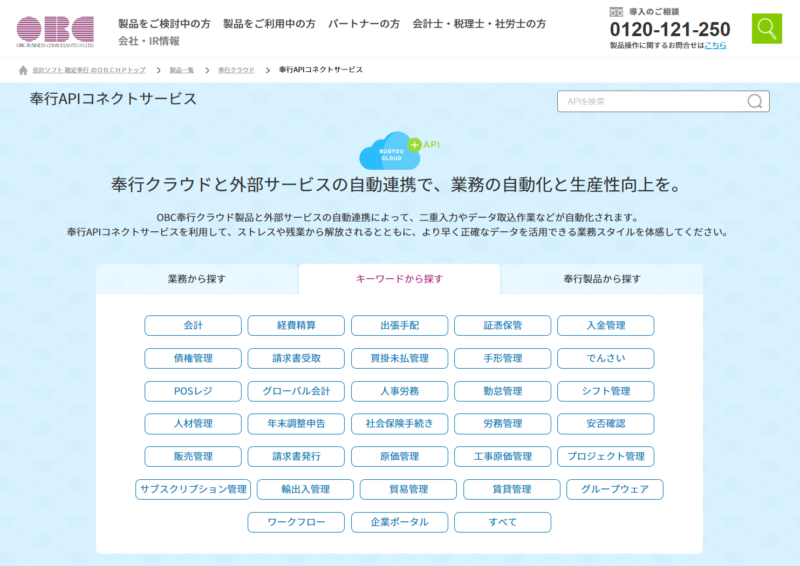Choose the 貿易管理 keyword
The width and height of the screenshot is (800, 566).
[x=408, y=489]
